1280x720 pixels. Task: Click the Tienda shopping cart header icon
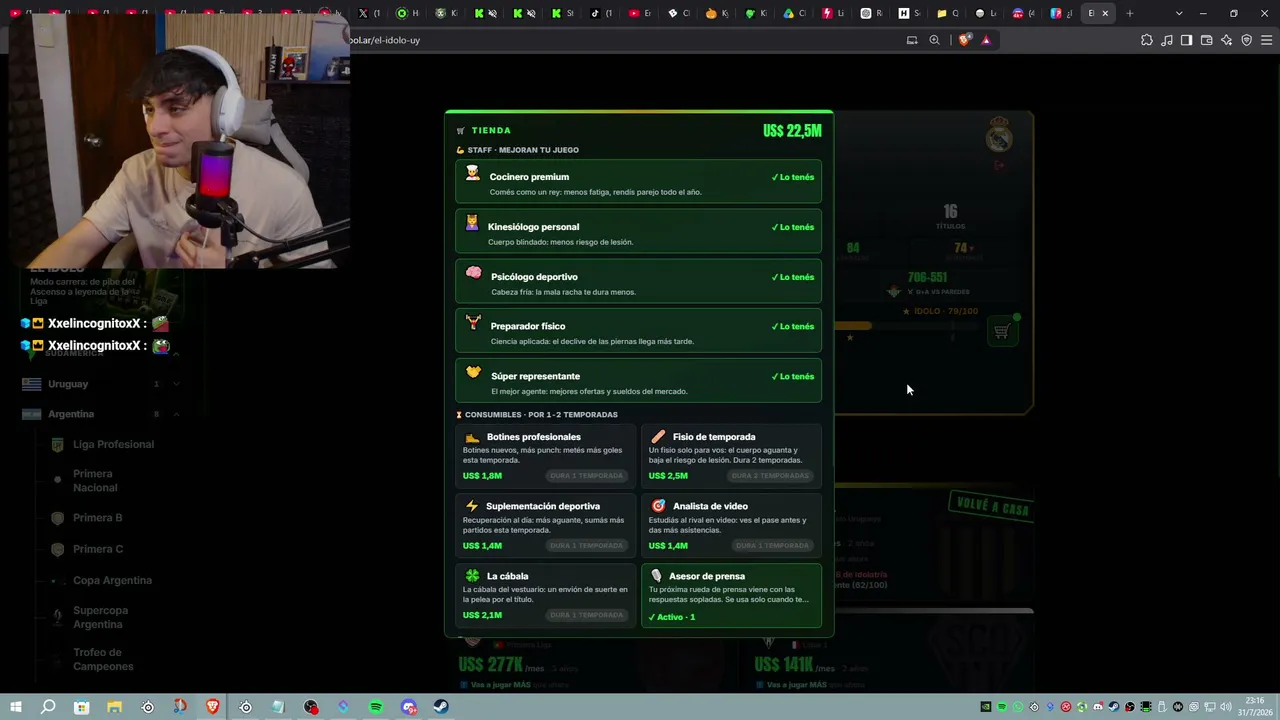[461, 131]
